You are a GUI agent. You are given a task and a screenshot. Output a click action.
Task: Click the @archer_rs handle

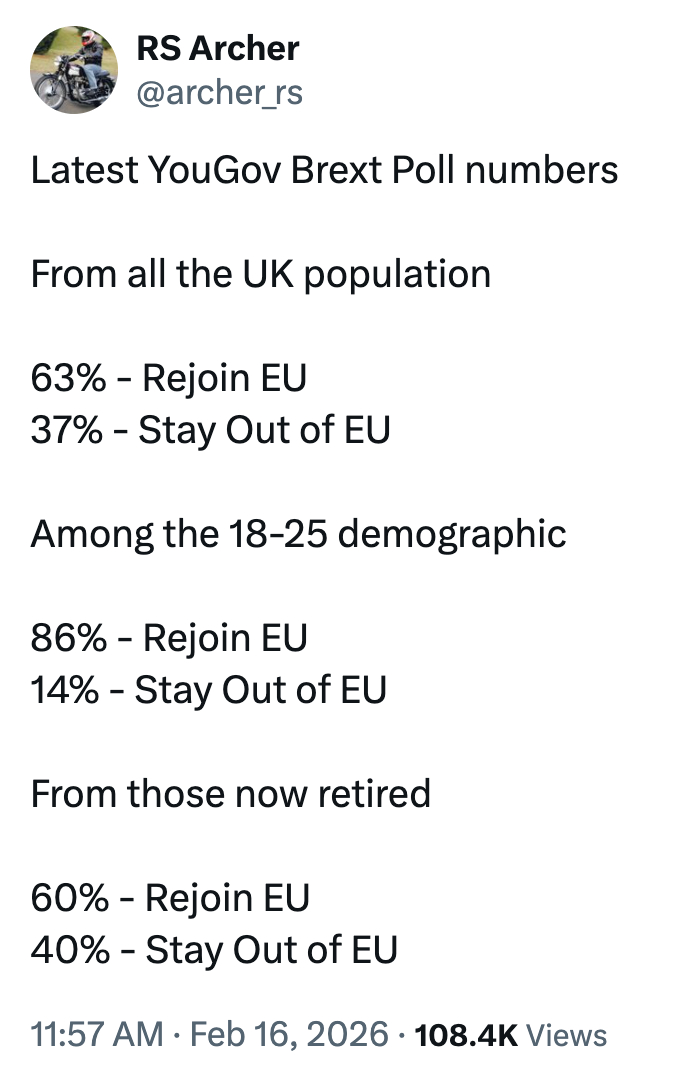(x=218, y=92)
